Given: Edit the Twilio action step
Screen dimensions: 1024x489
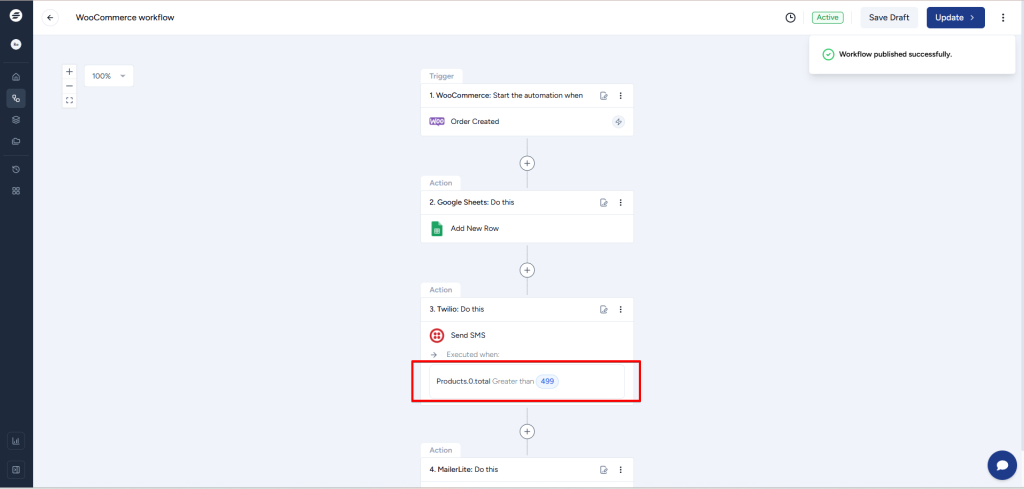Looking at the screenshot, I should click(x=604, y=310).
